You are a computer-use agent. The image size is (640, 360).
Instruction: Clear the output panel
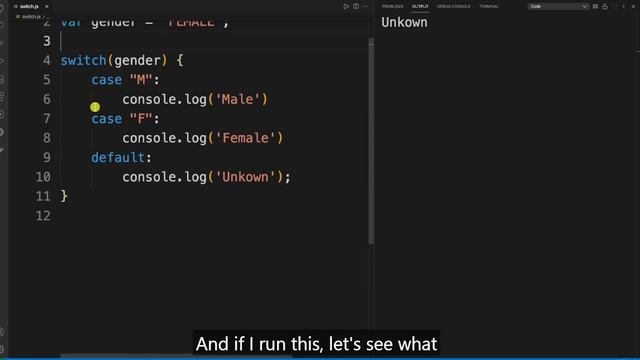tap(595, 7)
